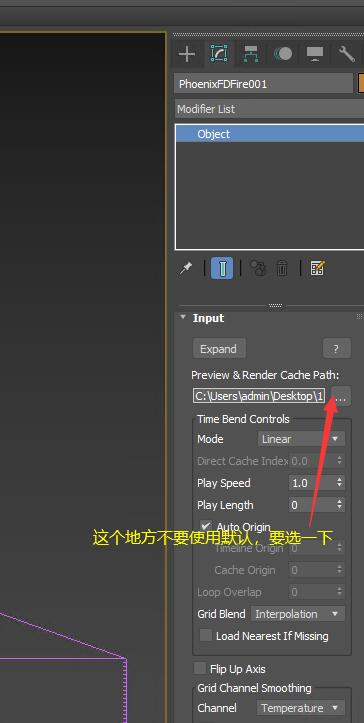Enable the Flip Up Axis checkbox
Image resolution: width=364 pixels, height=723 pixels.
[x=200, y=668]
